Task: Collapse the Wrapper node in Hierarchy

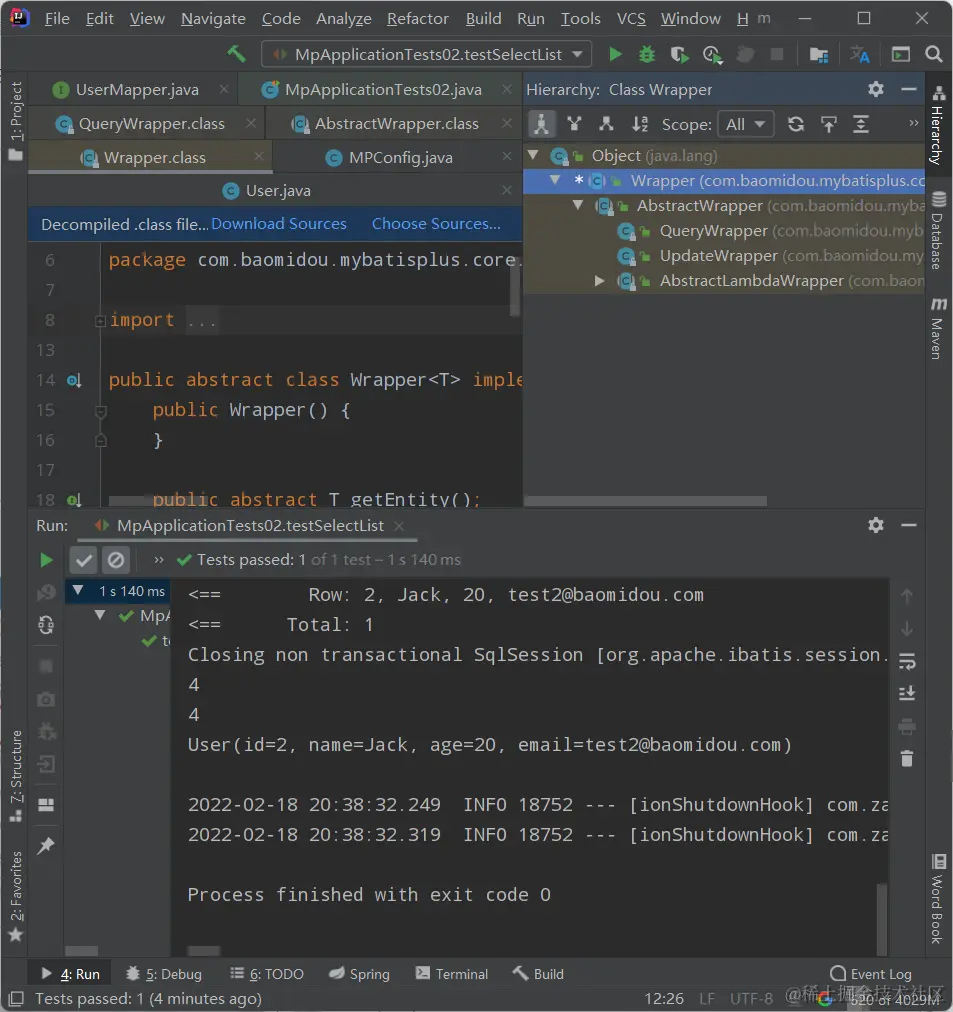Action: (555, 181)
